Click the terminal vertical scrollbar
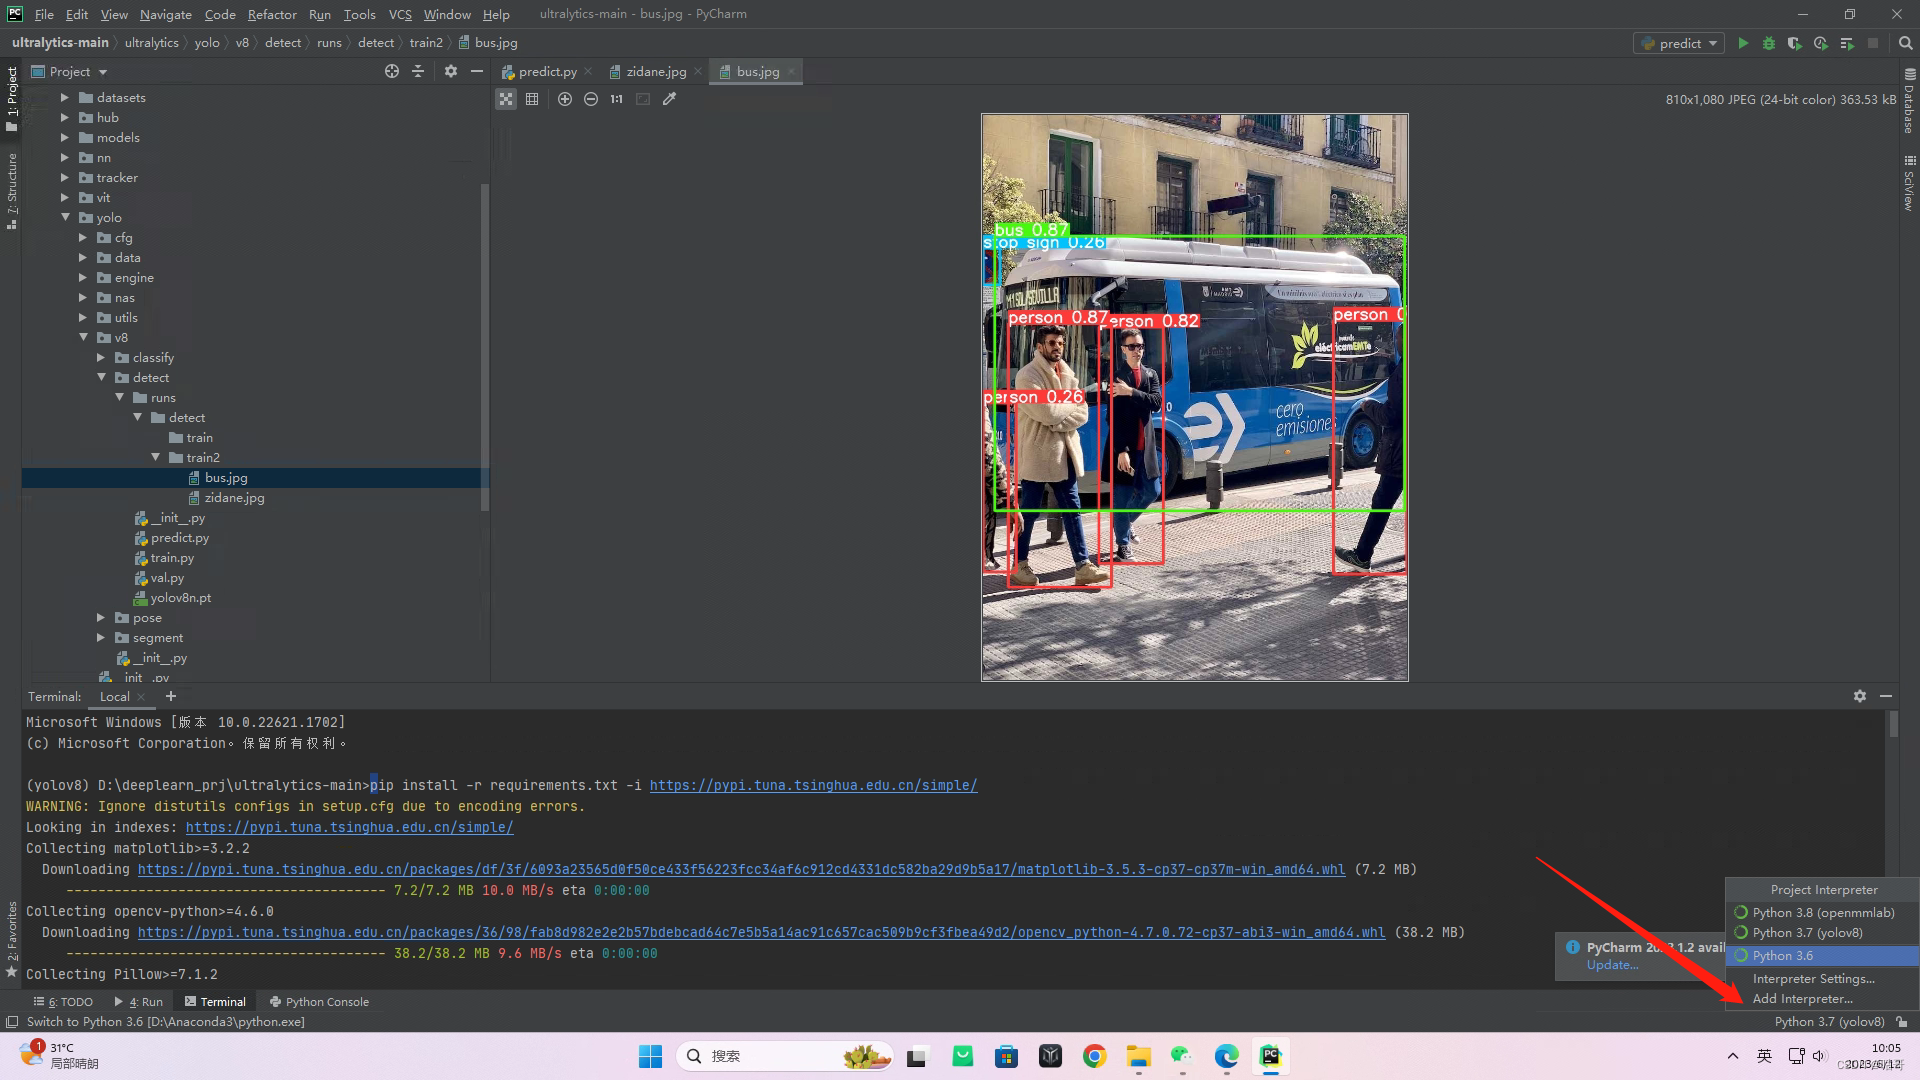 click(x=1893, y=725)
